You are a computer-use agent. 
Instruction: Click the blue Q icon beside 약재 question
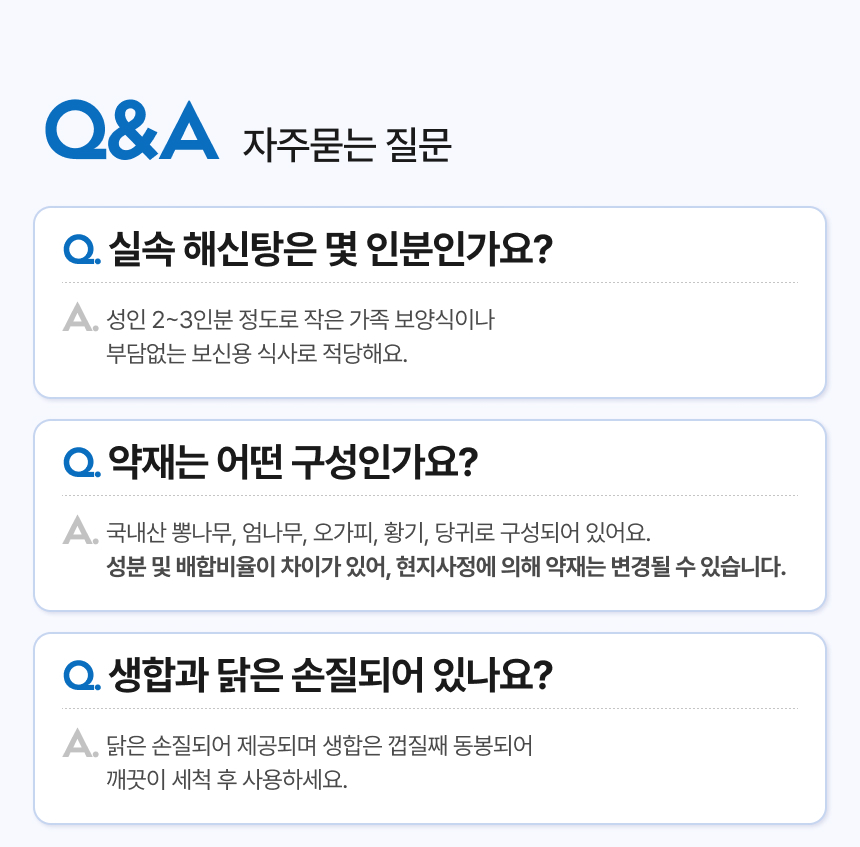[78, 461]
